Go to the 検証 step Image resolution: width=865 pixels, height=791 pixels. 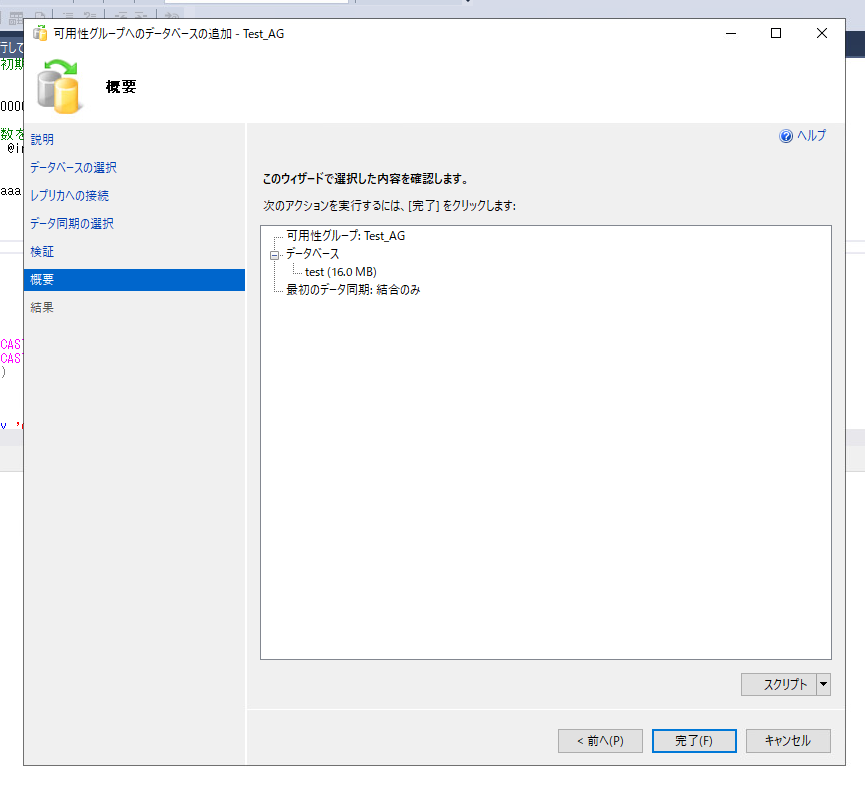(x=42, y=252)
